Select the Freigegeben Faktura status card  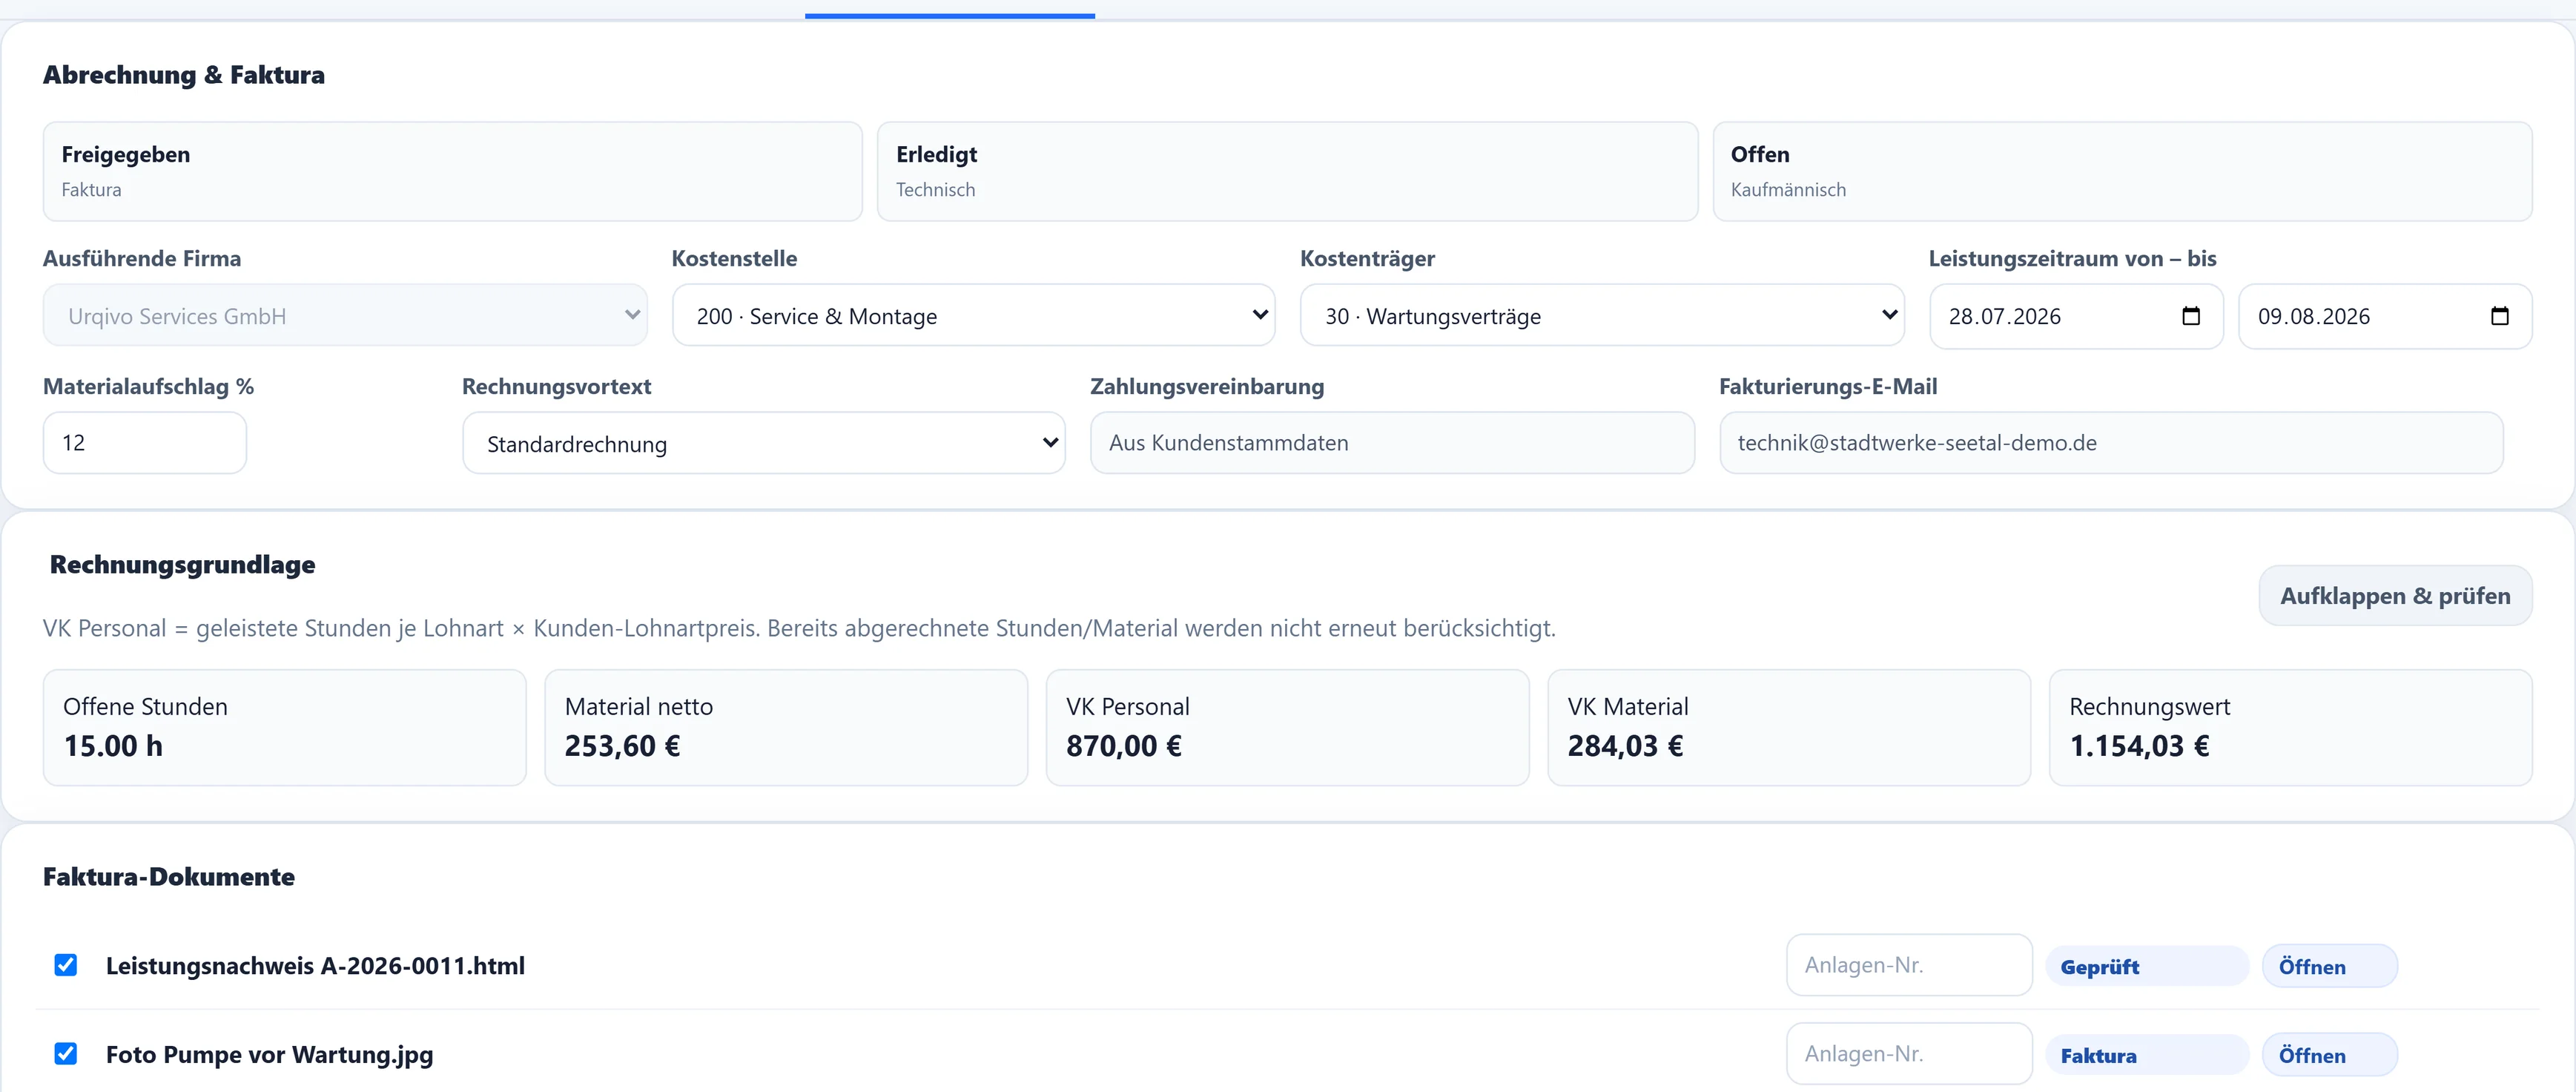pyautogui.click(x=452, y=171)
